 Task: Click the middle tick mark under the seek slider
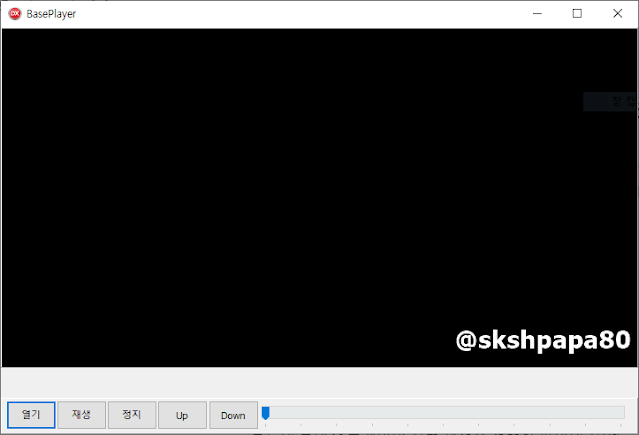click(443, 425)
